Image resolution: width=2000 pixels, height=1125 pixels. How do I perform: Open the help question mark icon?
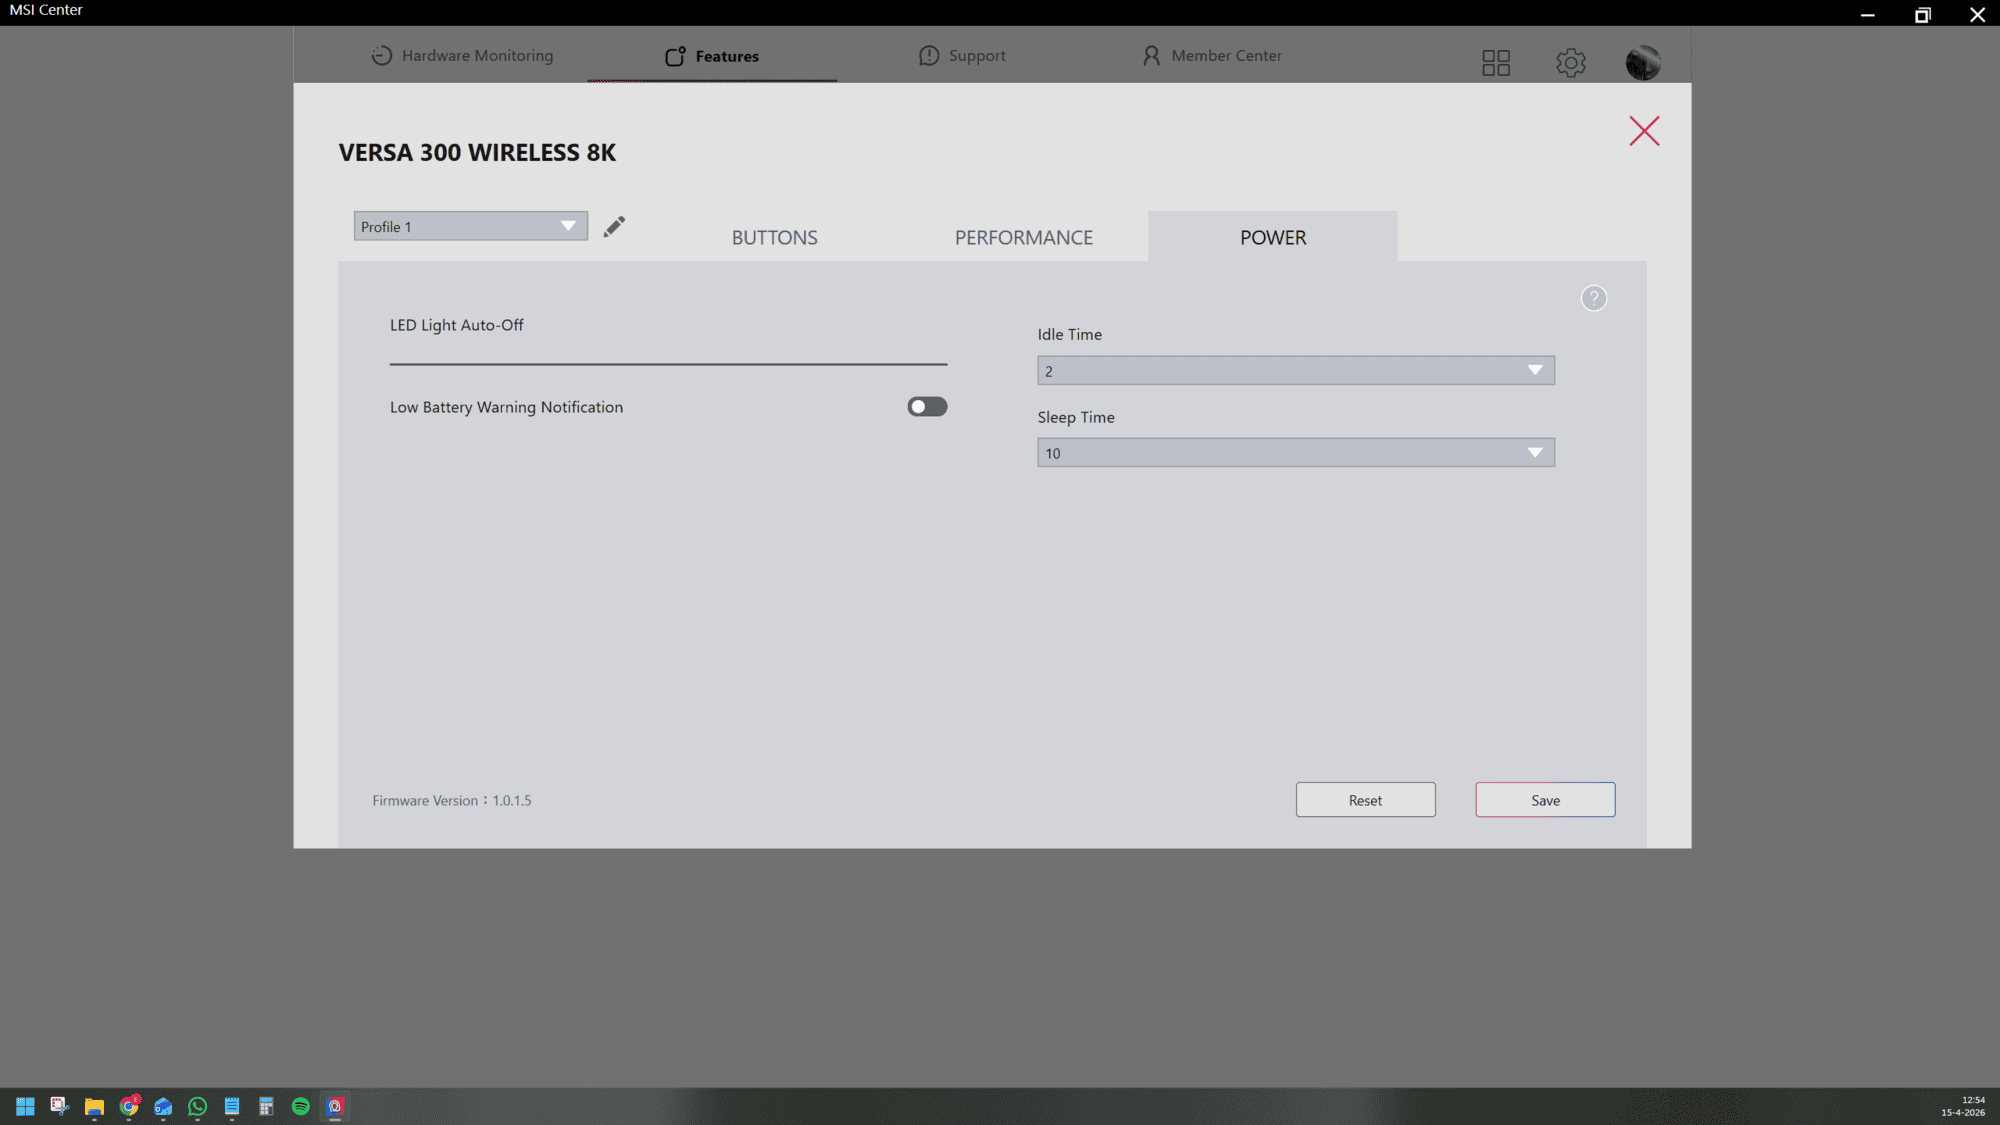pos(1593,298)
